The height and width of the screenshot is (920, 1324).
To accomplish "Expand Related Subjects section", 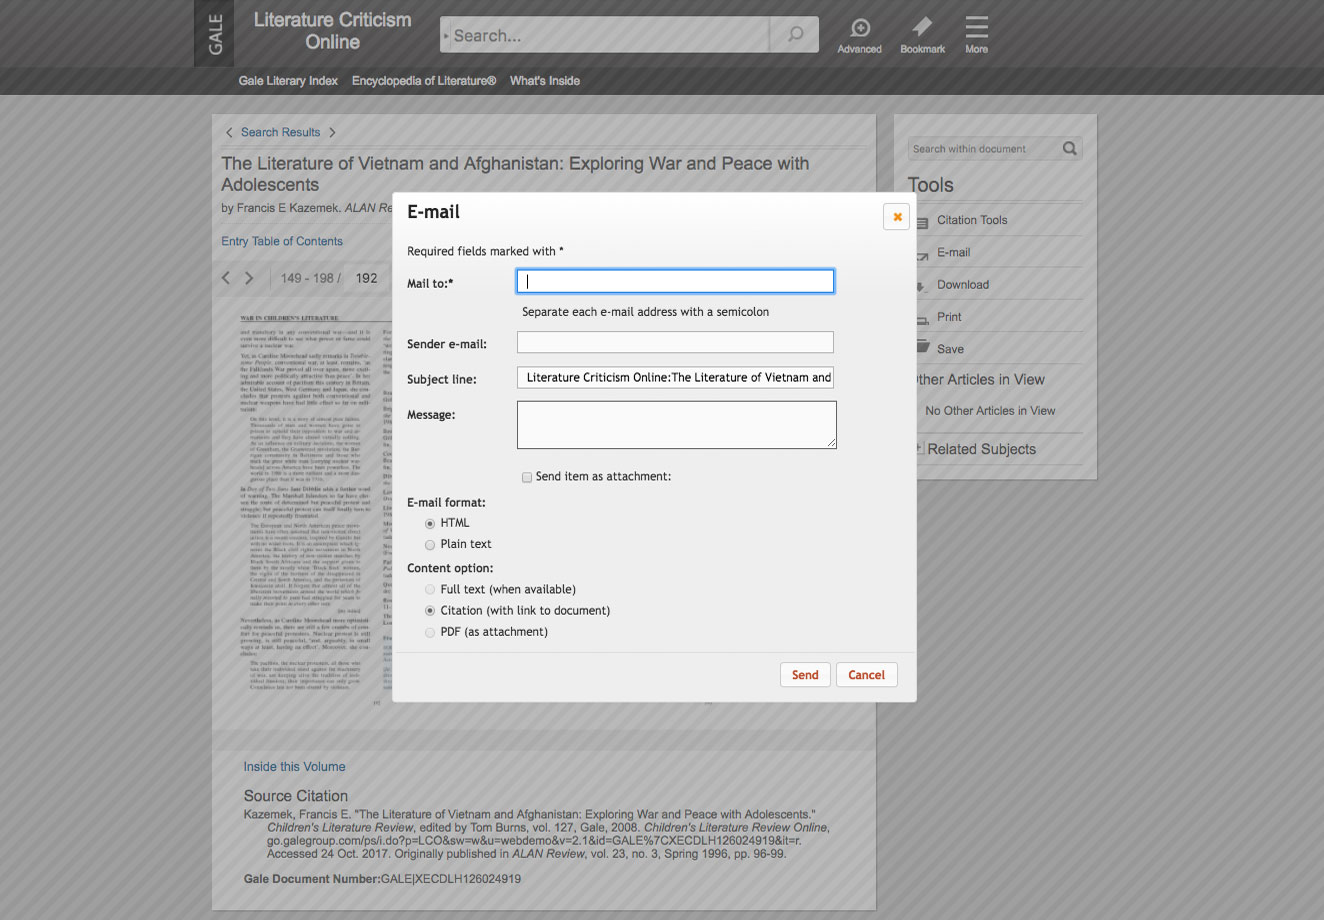I will click(920, 449).
